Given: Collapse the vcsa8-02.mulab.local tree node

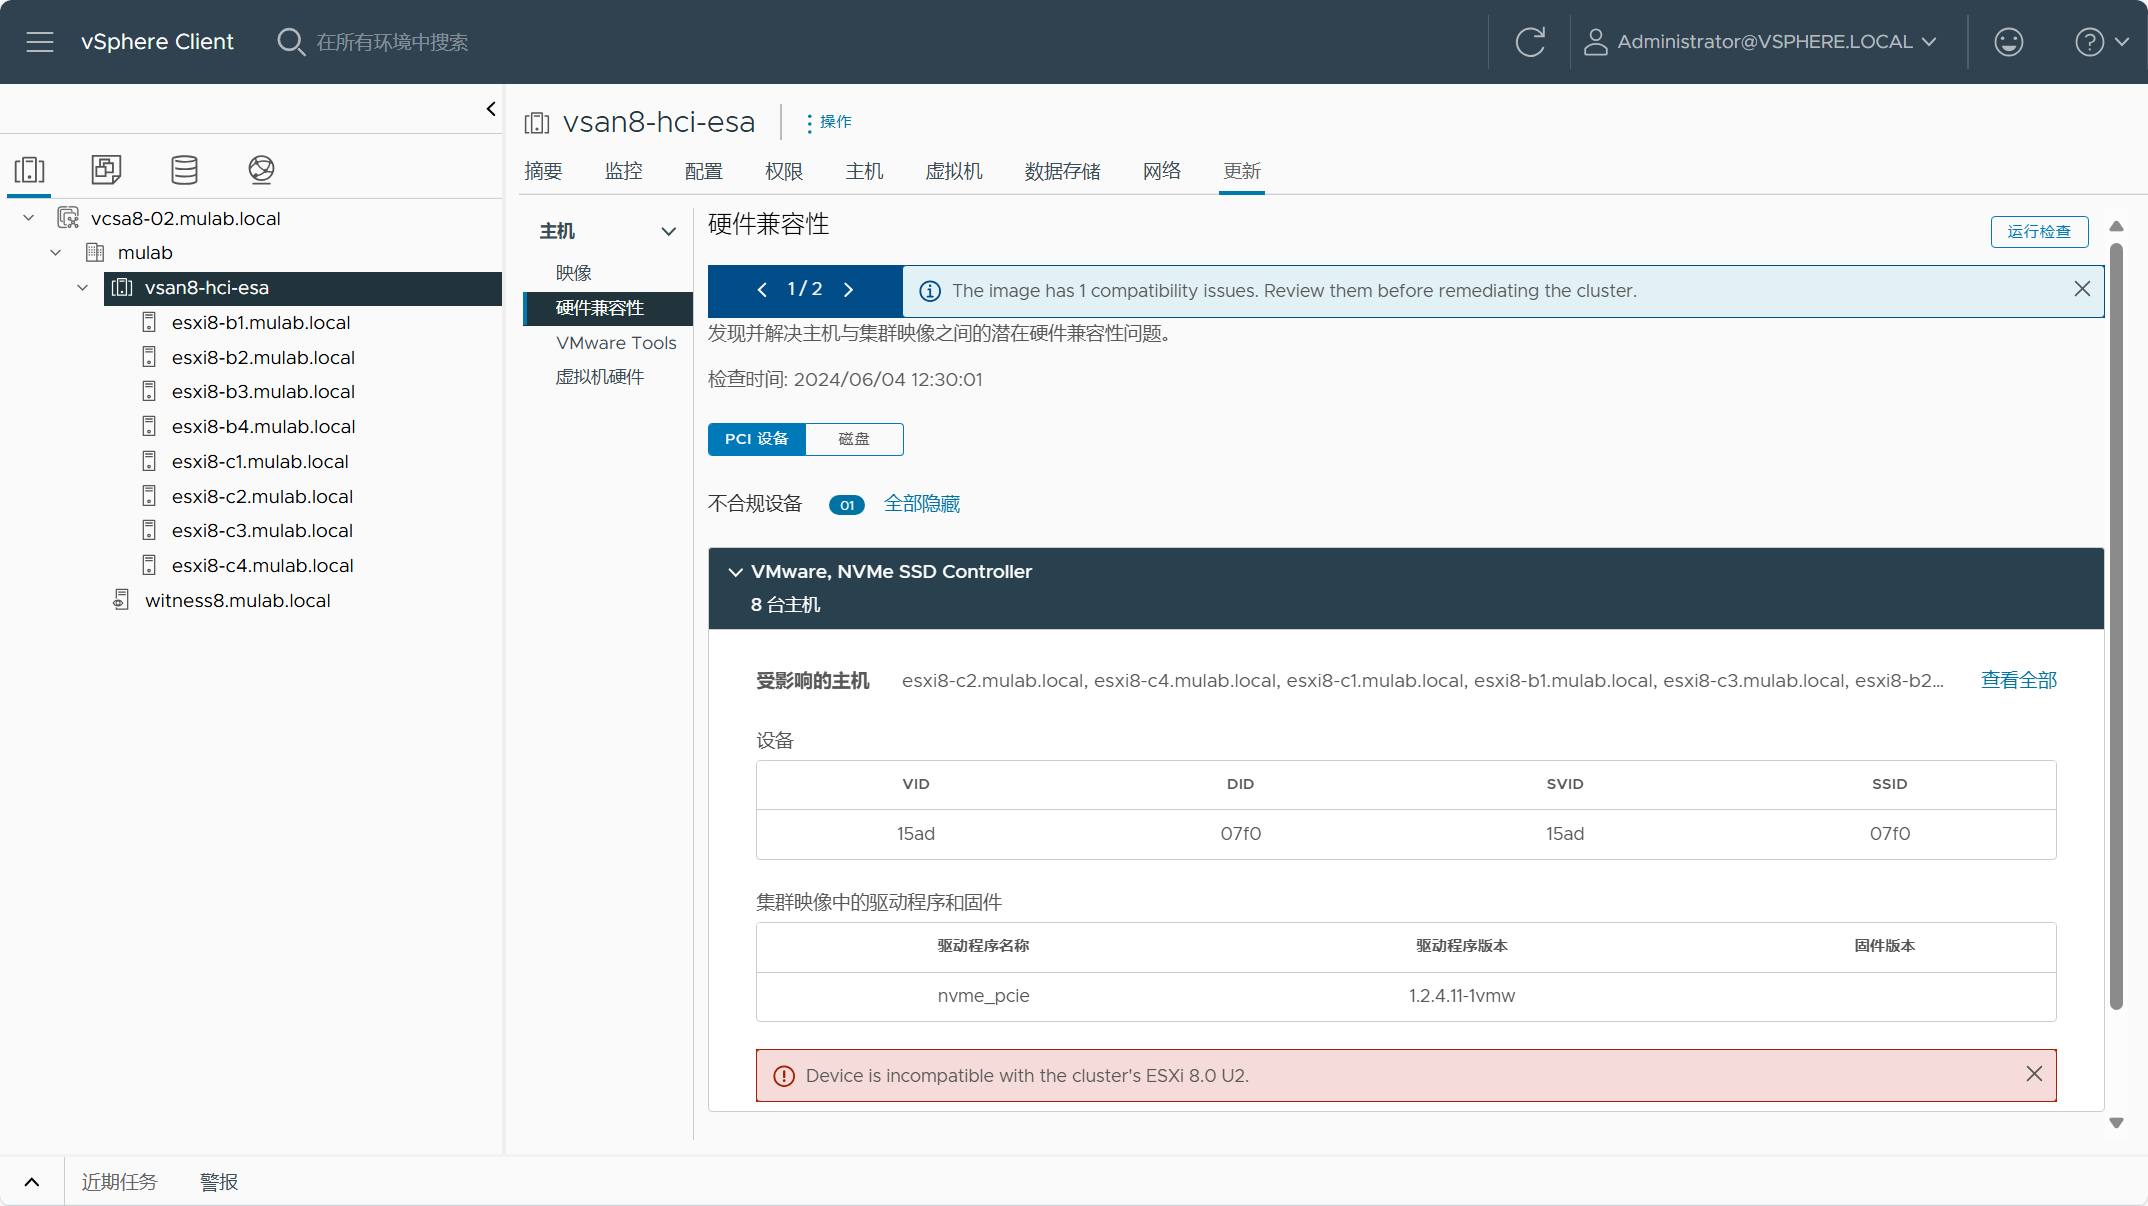Looking at the screenshot, I should pos(29,218).
